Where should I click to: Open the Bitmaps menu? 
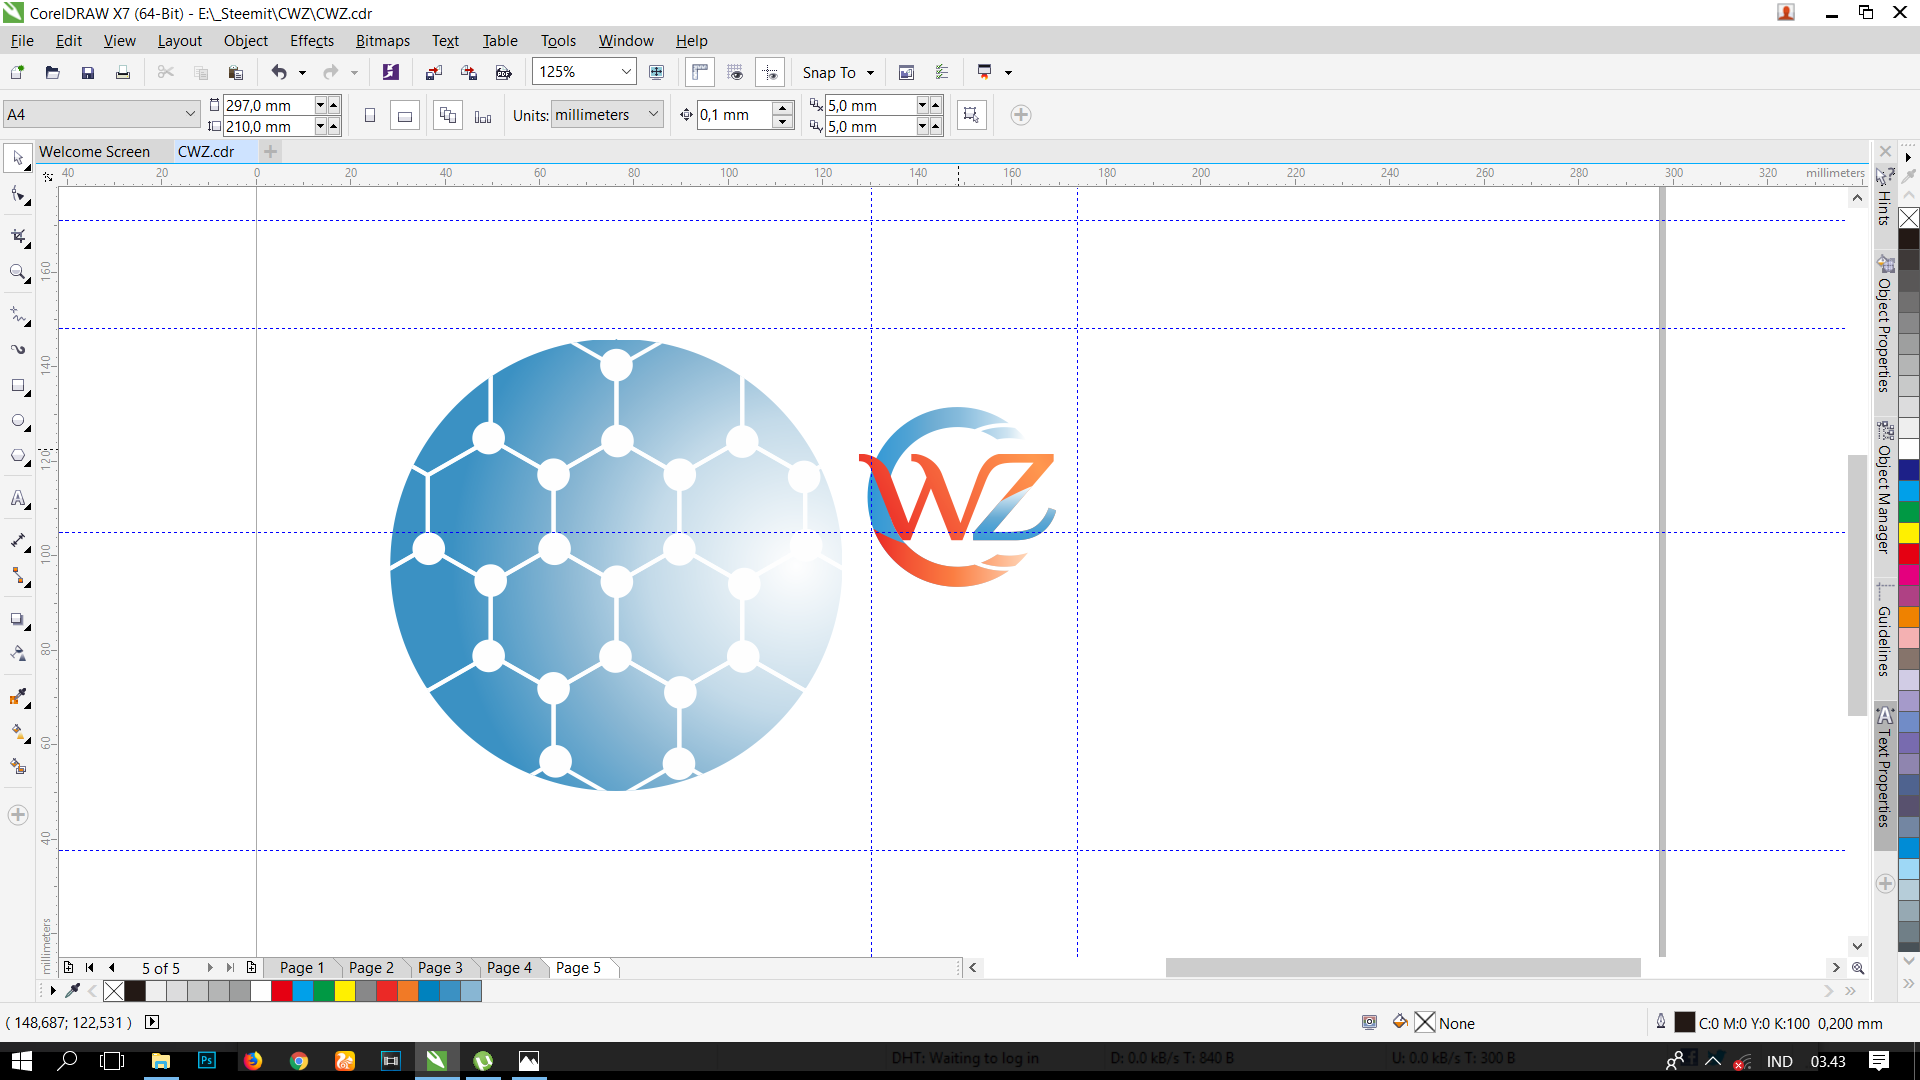[x=382, y=41]
